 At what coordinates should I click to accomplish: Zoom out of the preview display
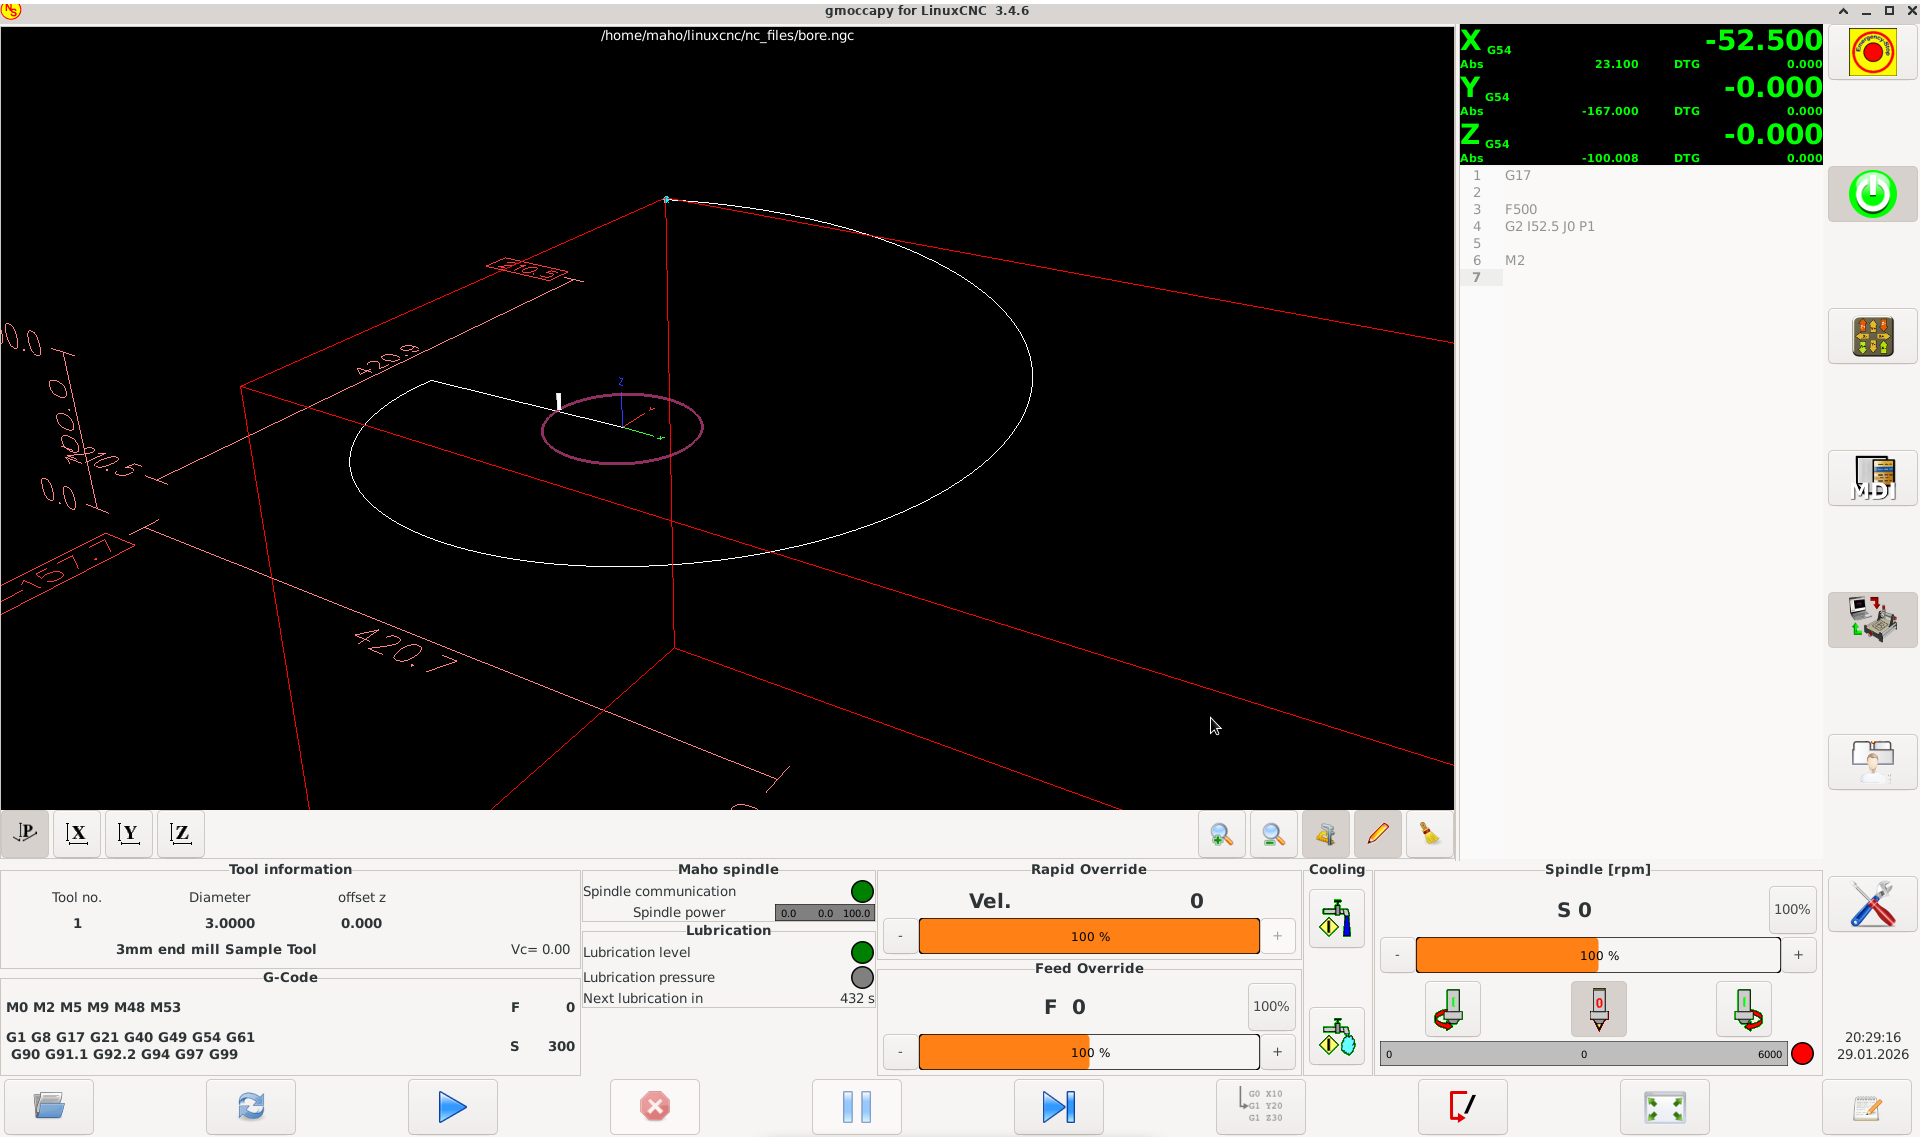click(1273, 834)
